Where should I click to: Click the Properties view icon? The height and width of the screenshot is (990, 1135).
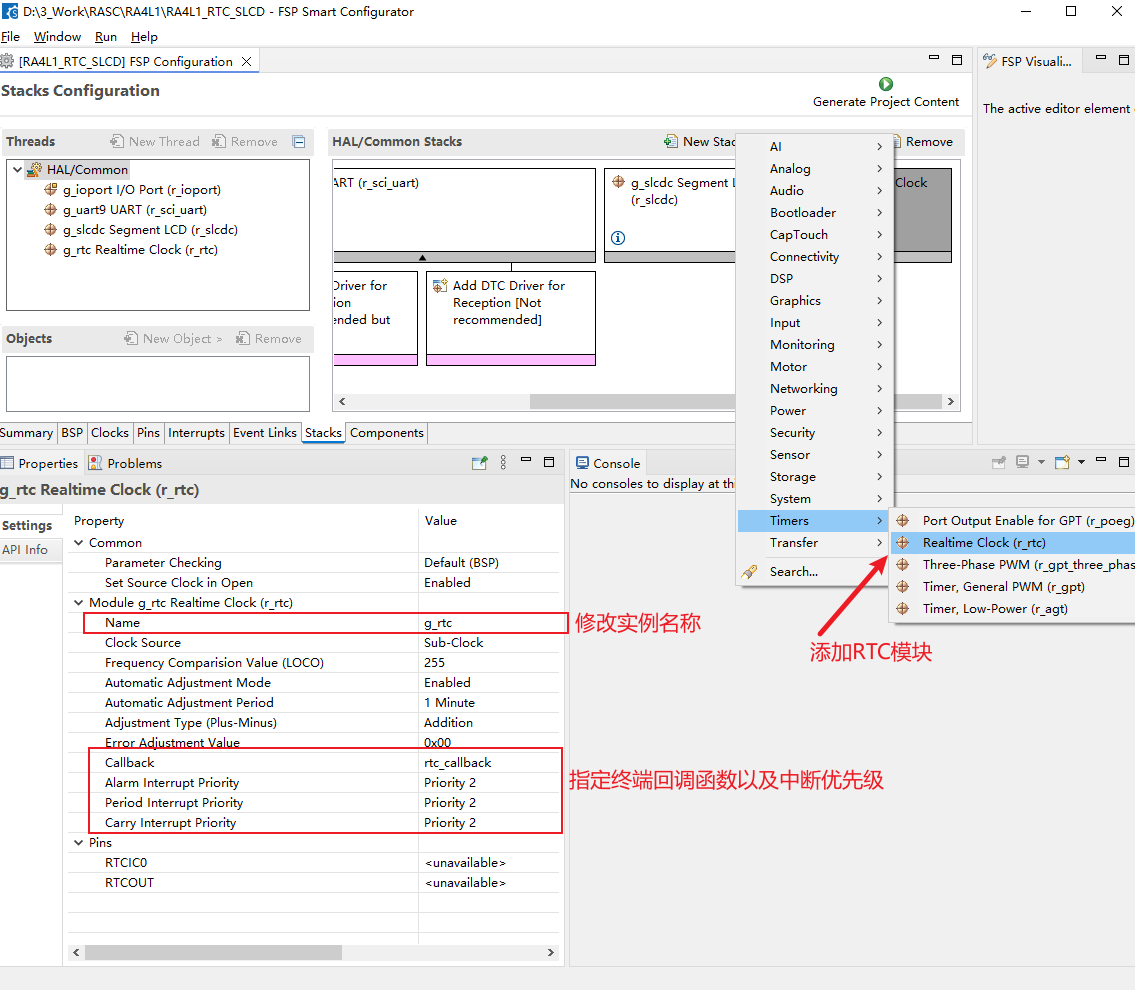click(x=7, y=462)
